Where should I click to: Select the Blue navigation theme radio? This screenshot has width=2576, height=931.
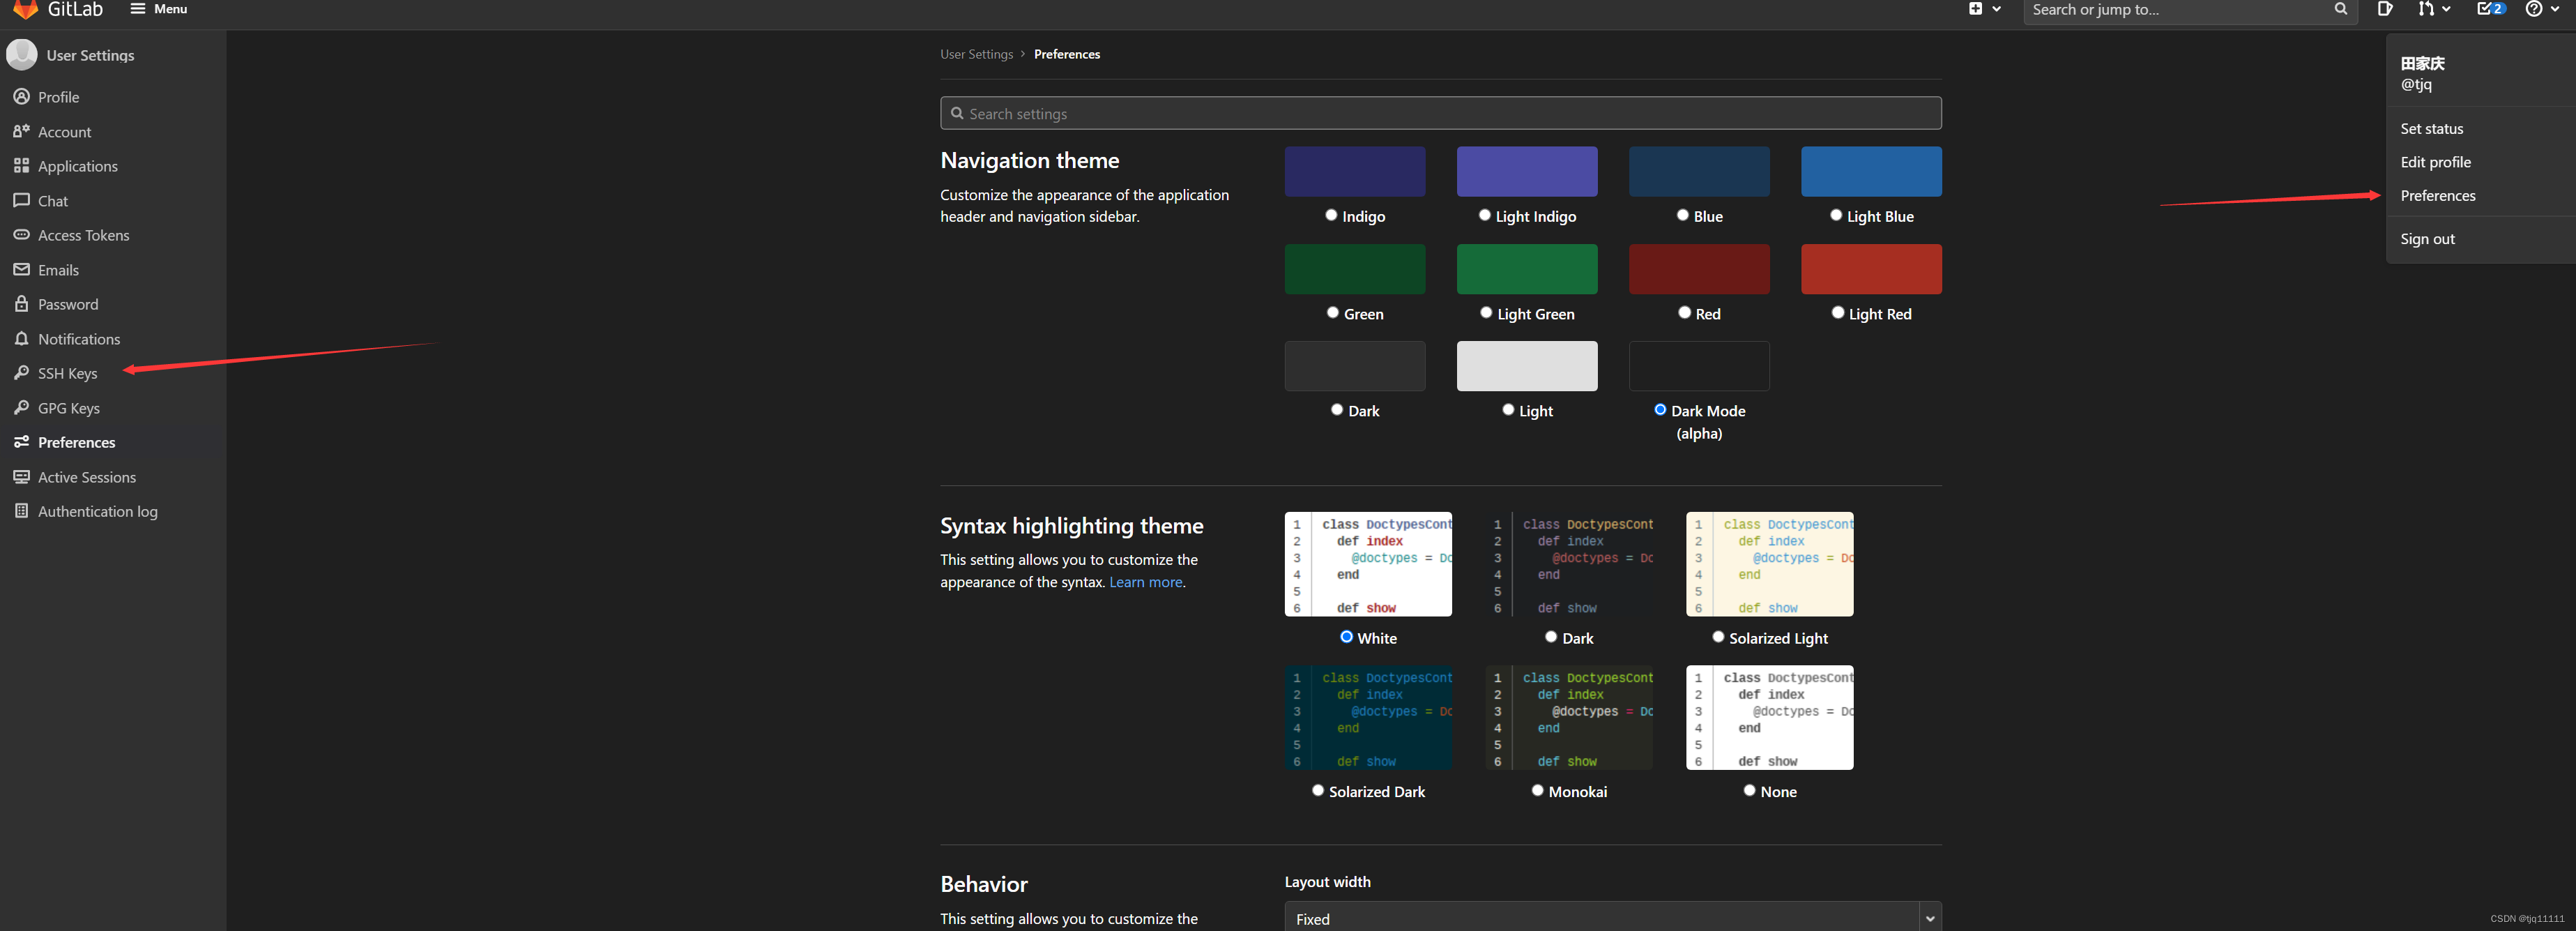click(x=1683, y=215)
